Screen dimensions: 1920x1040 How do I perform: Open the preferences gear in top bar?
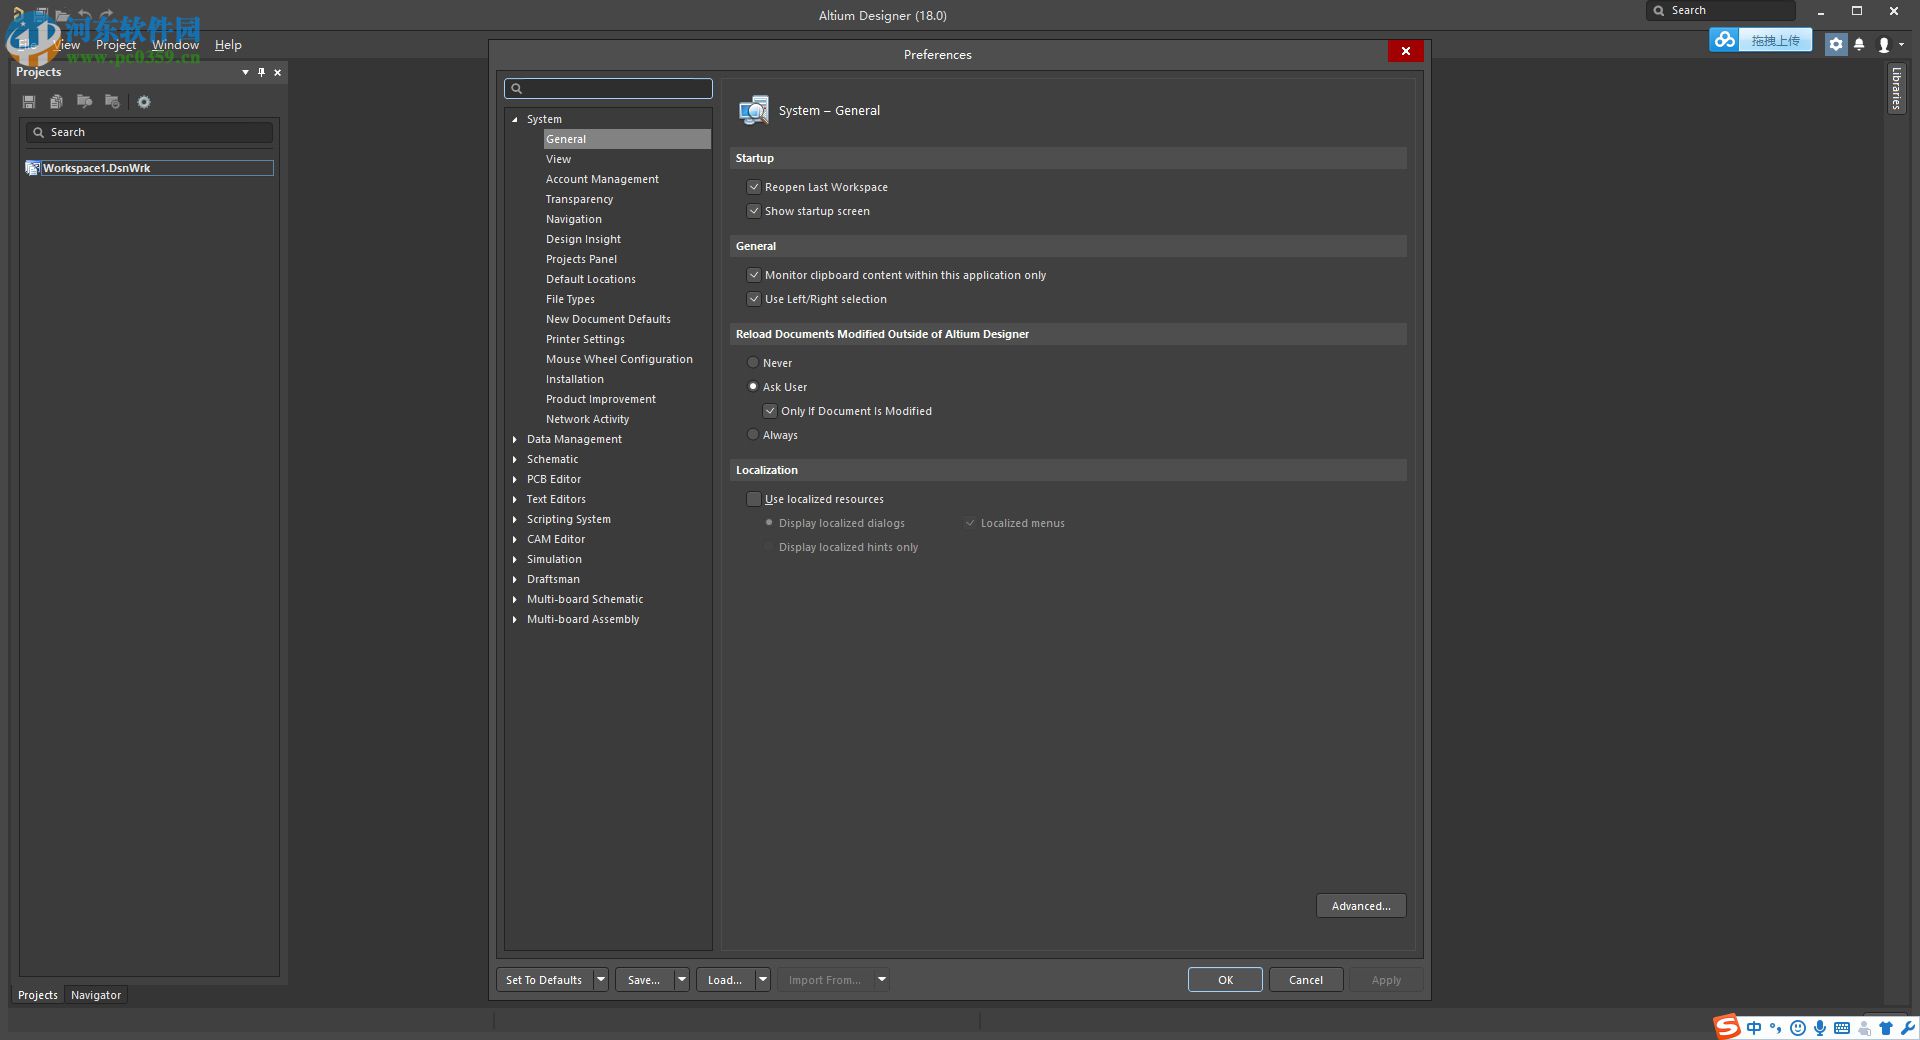tap(1836, 44)
